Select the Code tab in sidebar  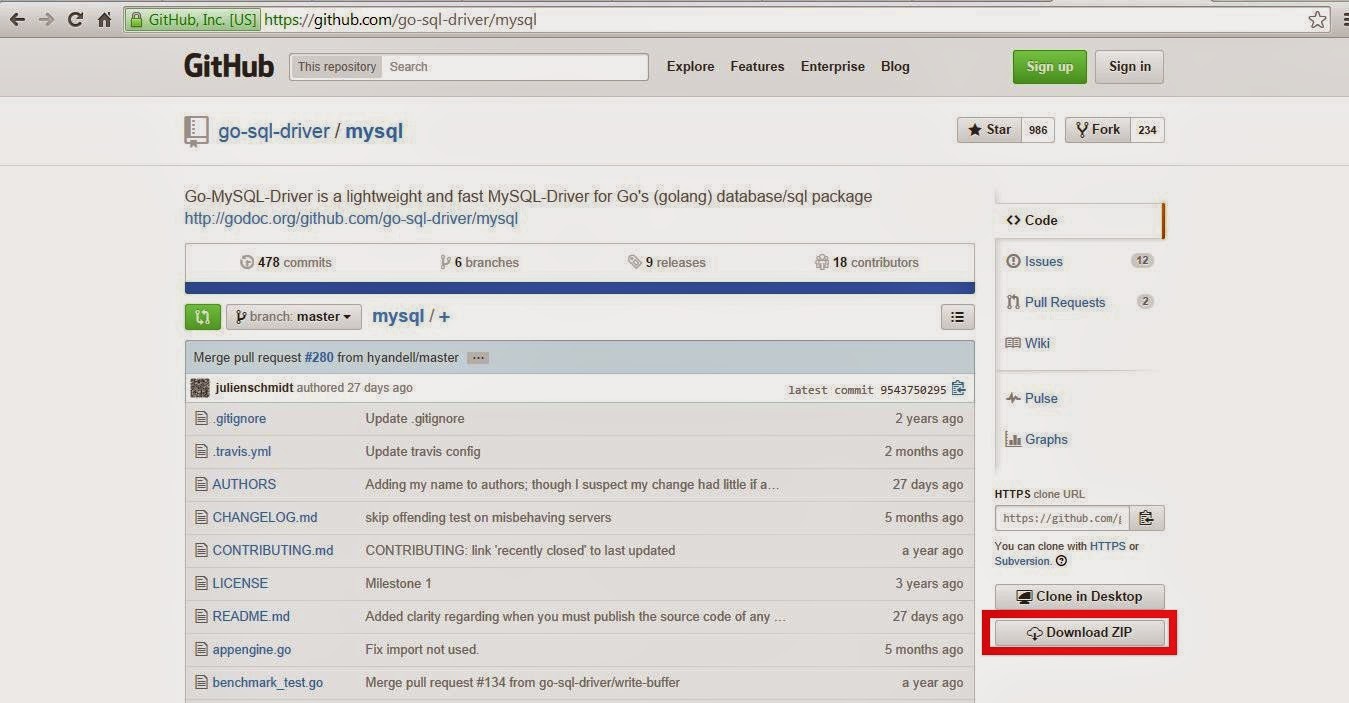(1079, 220)
